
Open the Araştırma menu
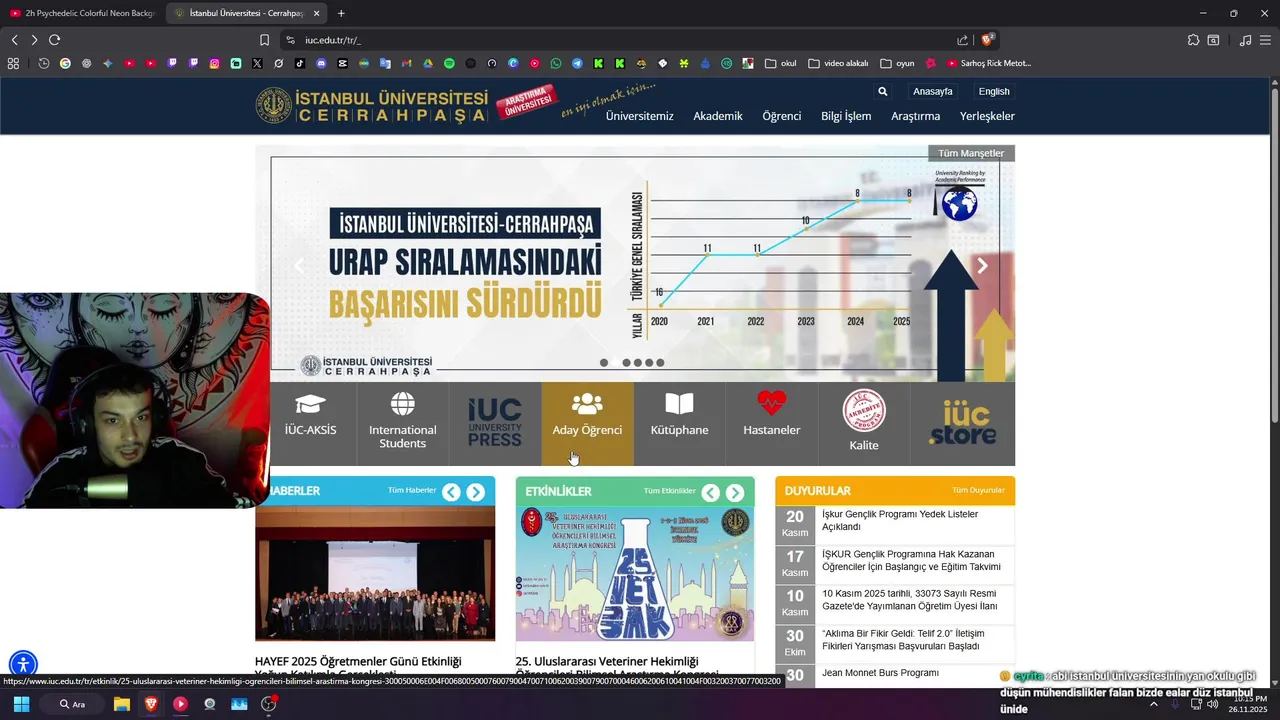[915, 116]
